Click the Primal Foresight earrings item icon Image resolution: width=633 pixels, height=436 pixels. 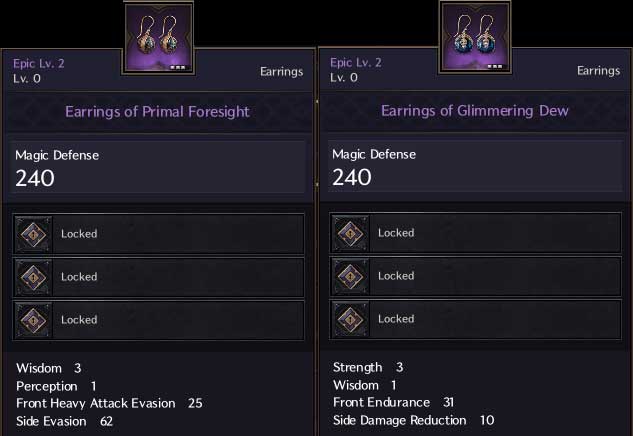tap(158, 37)
